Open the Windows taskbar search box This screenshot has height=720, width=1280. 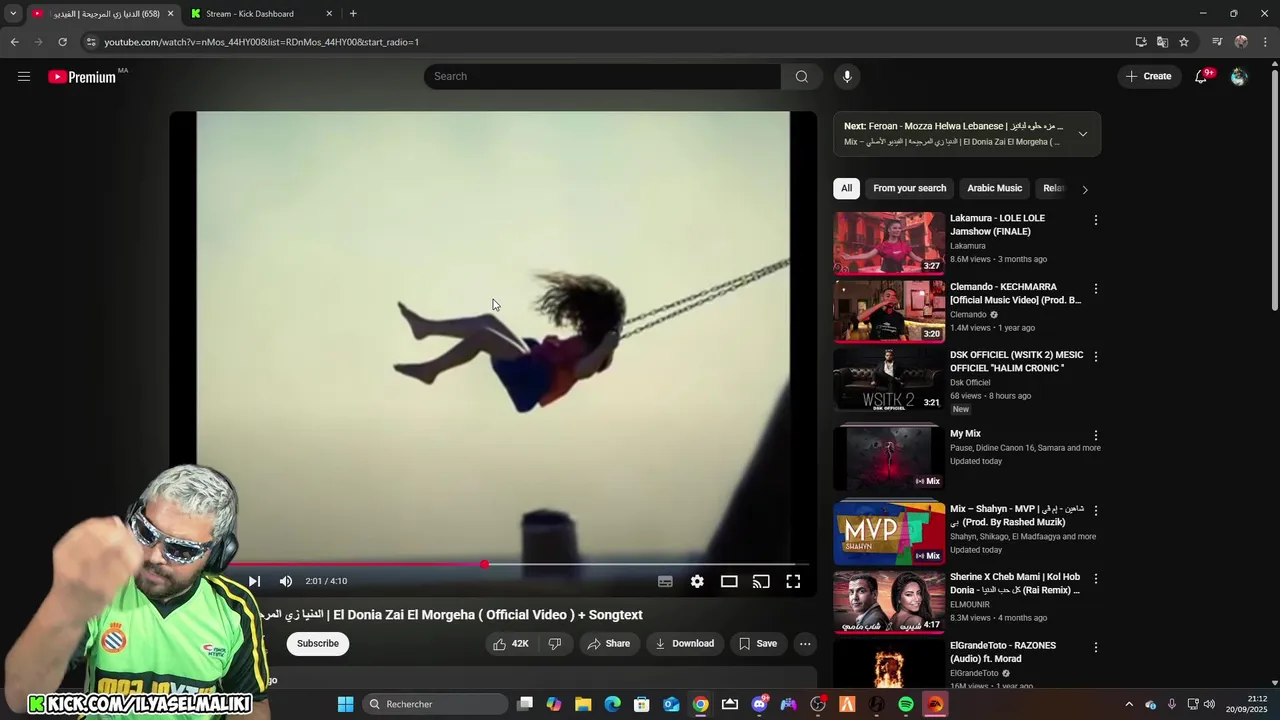point(436,704)
